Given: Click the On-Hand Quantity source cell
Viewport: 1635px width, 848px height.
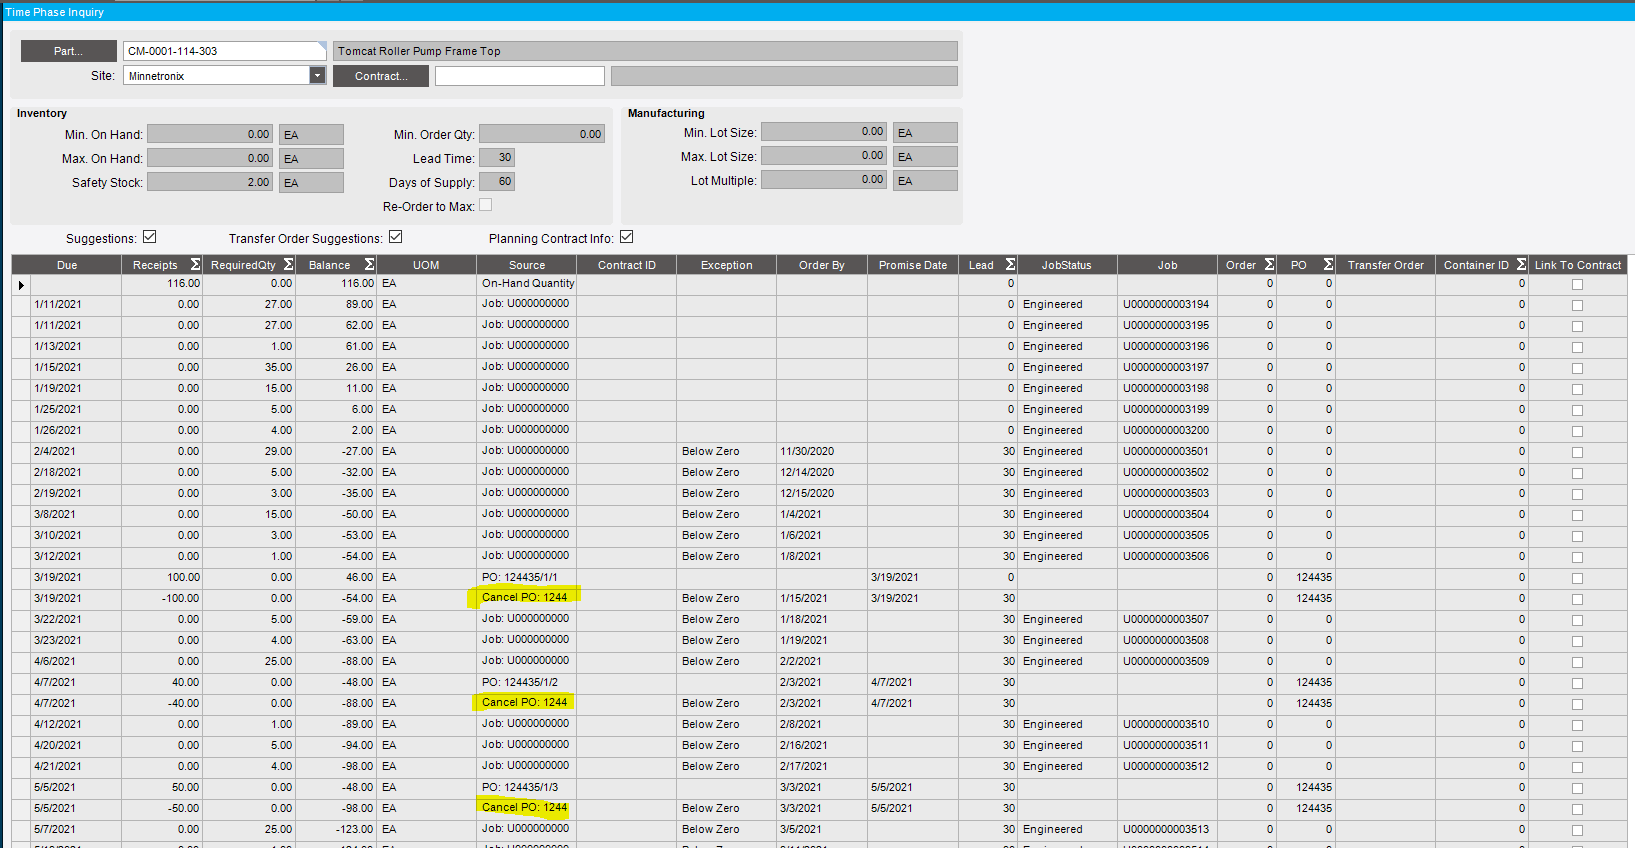Looking at the screenshot, I should [x=527, y=284].
